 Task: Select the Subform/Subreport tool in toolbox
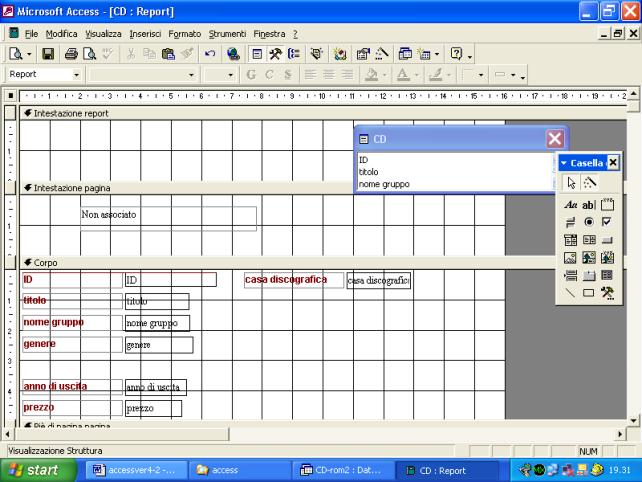point(607,275)
